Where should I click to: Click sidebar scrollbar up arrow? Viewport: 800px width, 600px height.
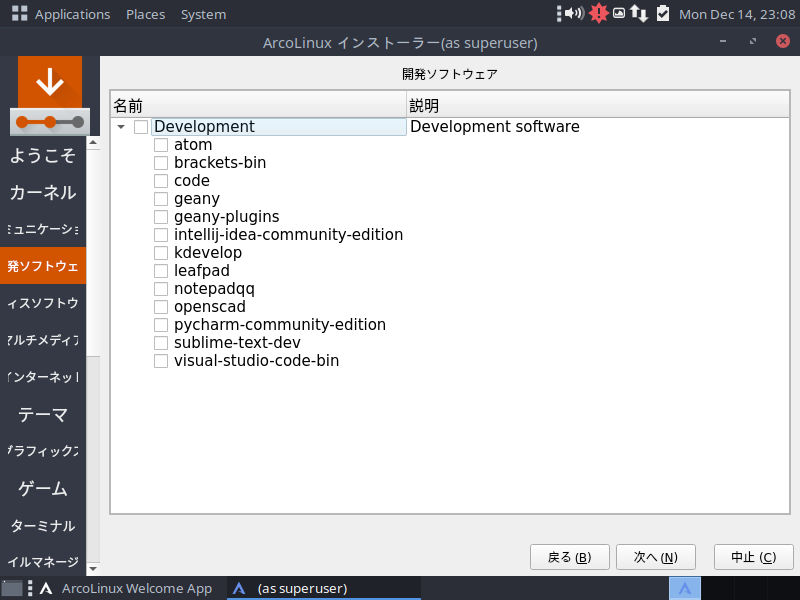coord(93,142)
